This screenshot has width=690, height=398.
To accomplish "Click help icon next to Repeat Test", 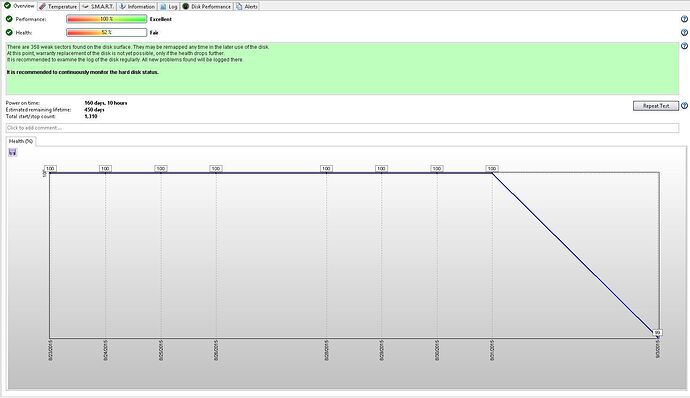I will point(684,106).
